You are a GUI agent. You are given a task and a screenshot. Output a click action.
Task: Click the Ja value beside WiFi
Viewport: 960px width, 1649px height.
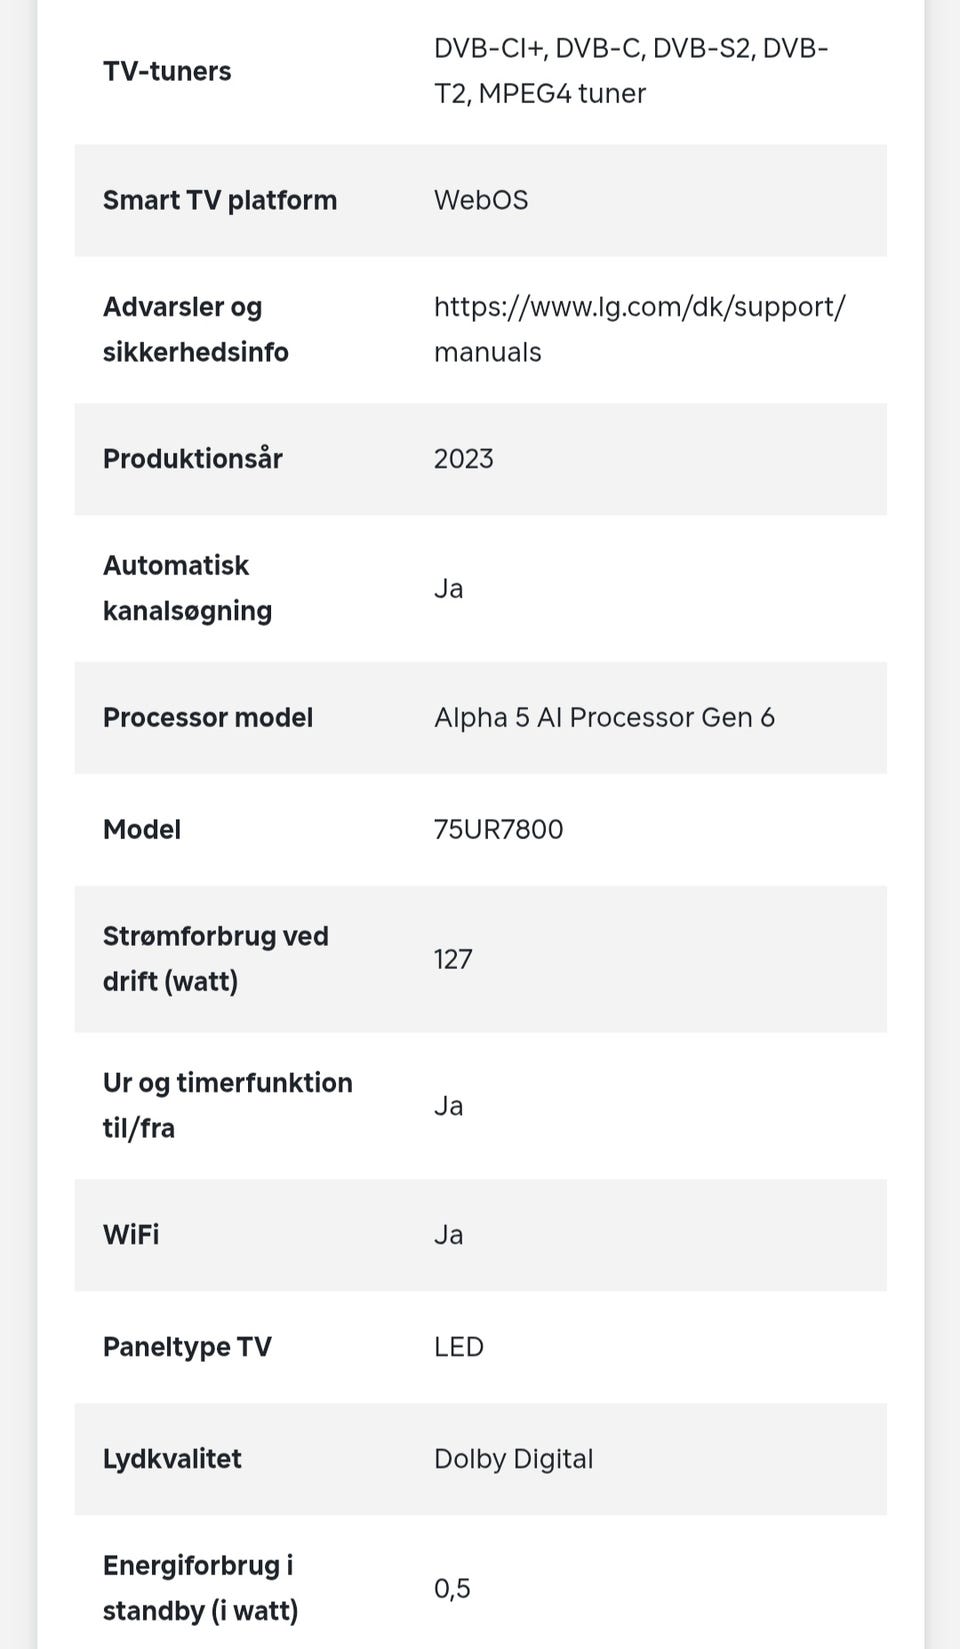[x=449, y=1235]
